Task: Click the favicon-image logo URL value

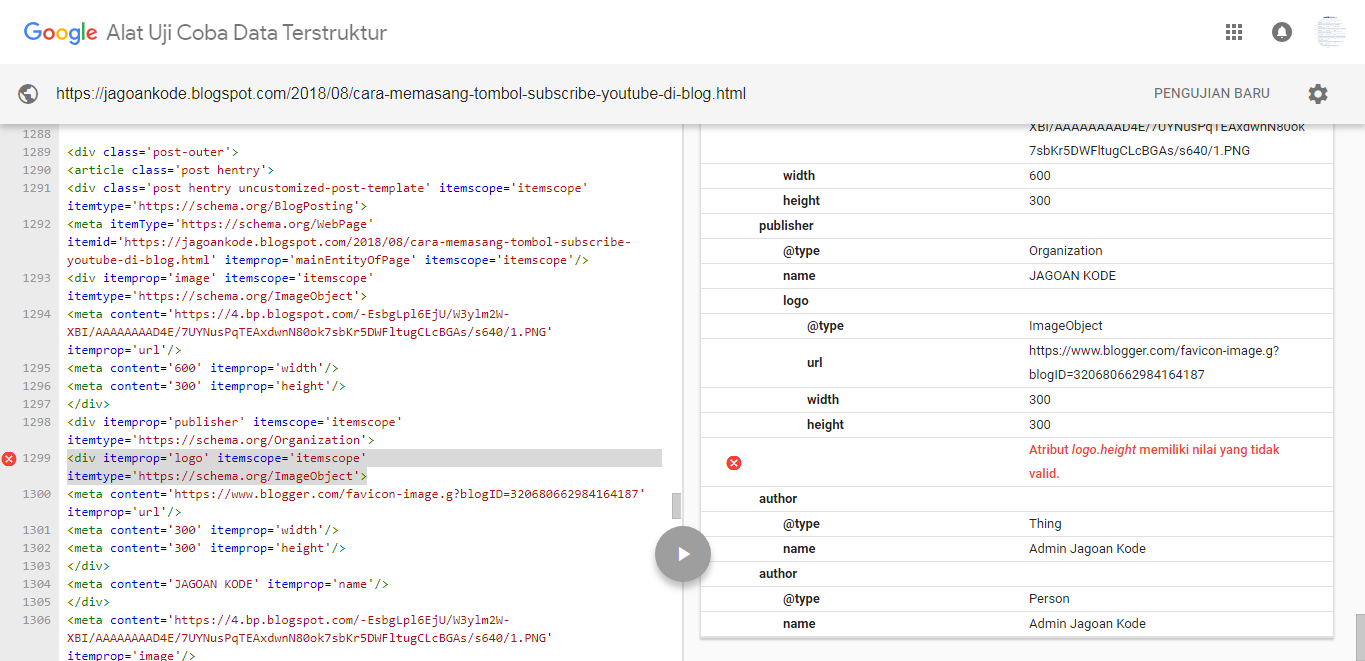Action: point(1153,363)
